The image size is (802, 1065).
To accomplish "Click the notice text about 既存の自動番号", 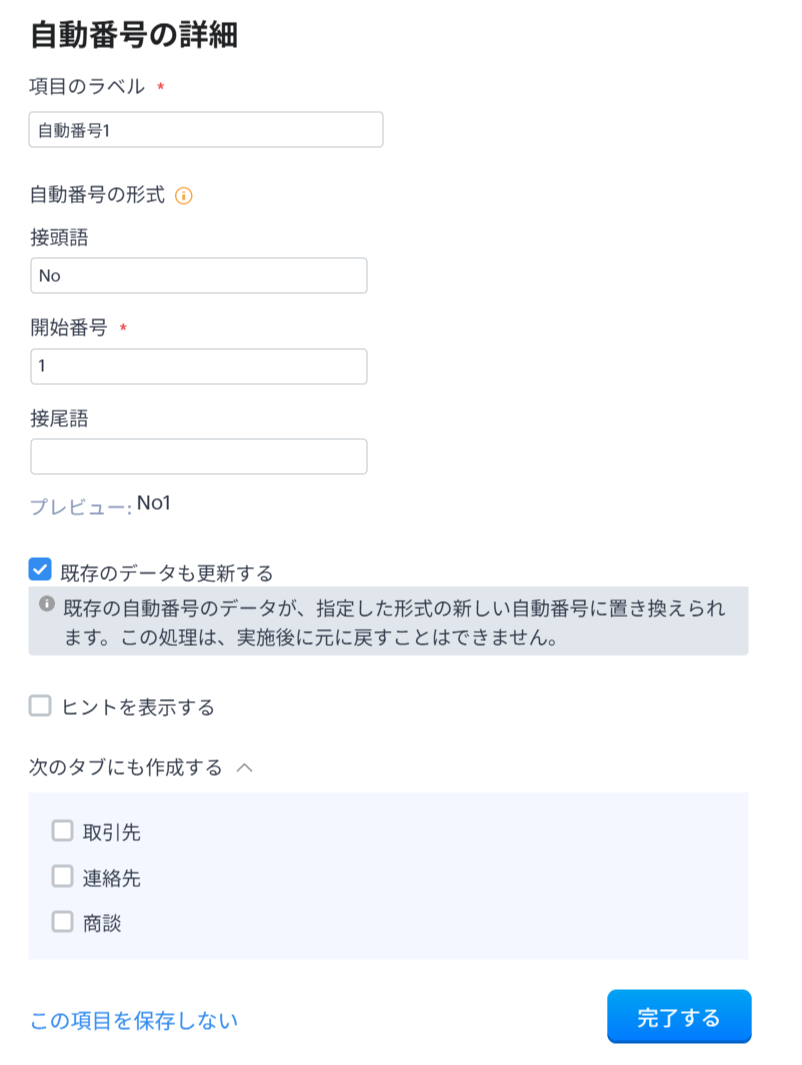I will tap(394, 622).
